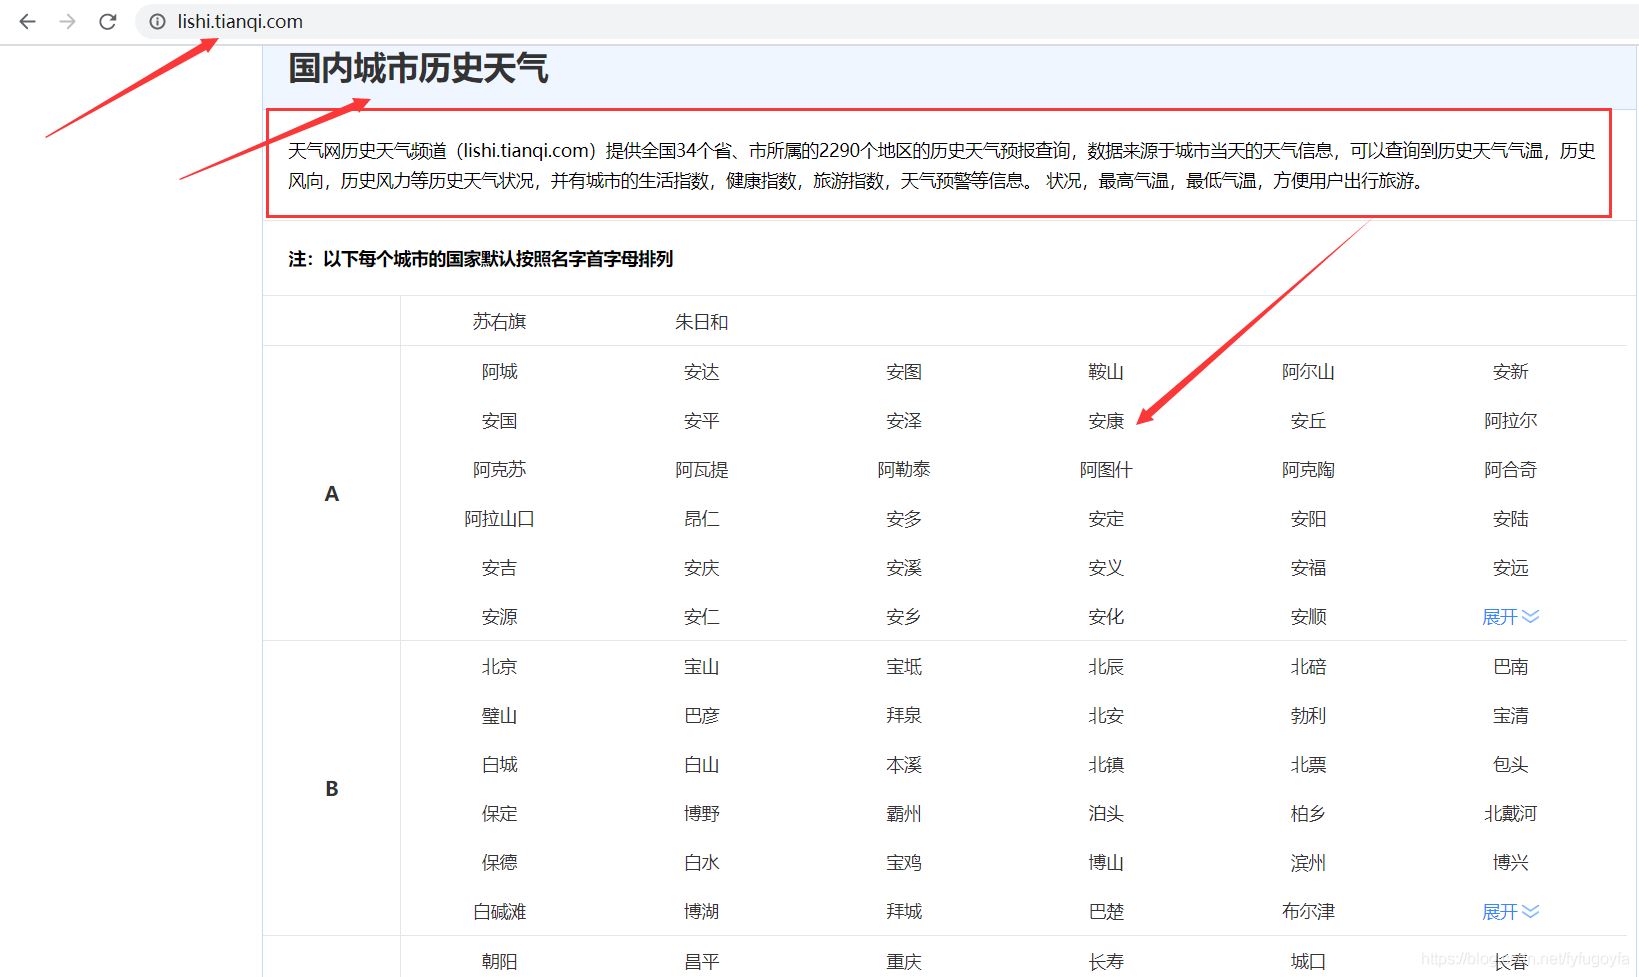The width and height of the screenshot is (1639, 977).
Task: Click the page reload icon
Action: 107,21
